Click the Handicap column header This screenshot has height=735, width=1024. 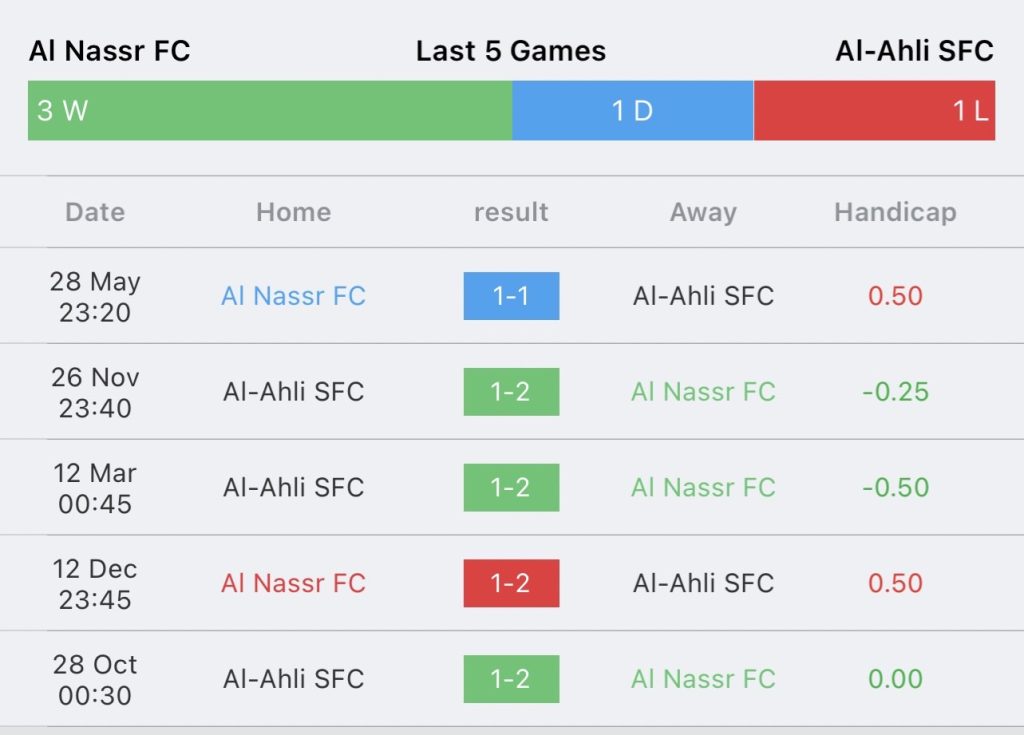click(895, 212)
